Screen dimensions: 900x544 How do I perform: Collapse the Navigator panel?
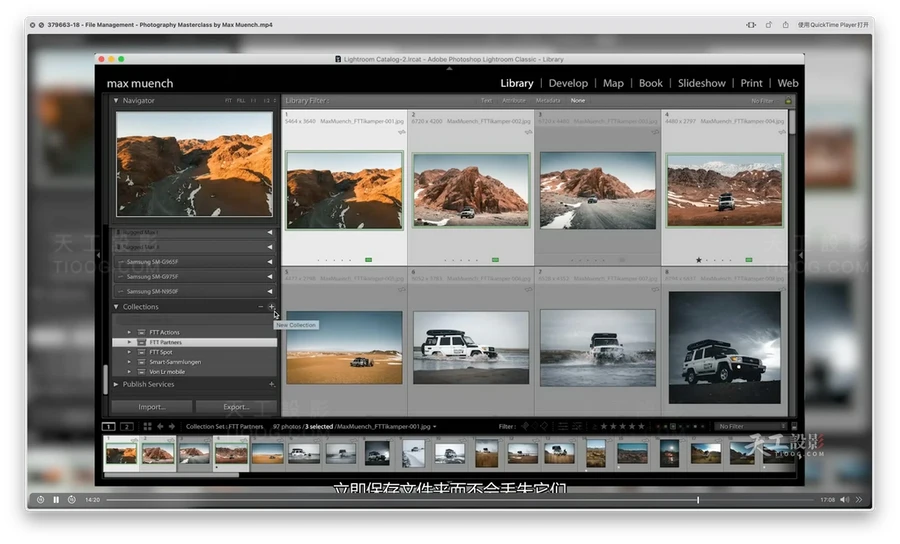pos(116,100)
